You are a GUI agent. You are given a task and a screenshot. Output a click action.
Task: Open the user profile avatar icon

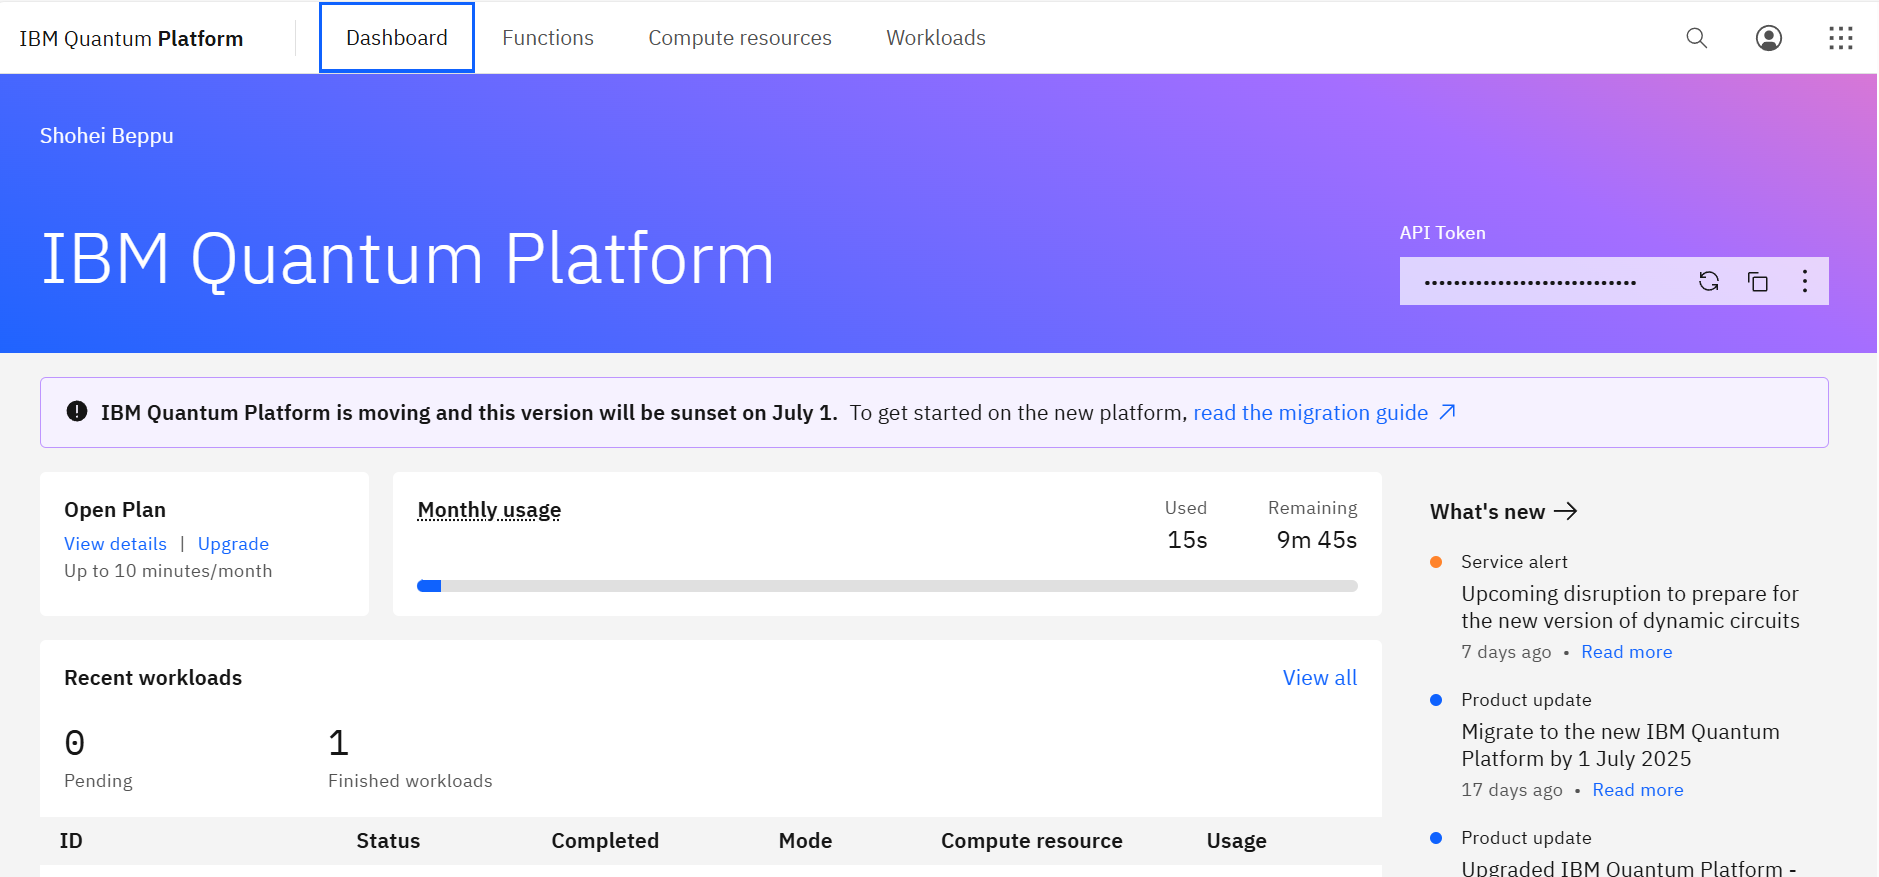1768,38
